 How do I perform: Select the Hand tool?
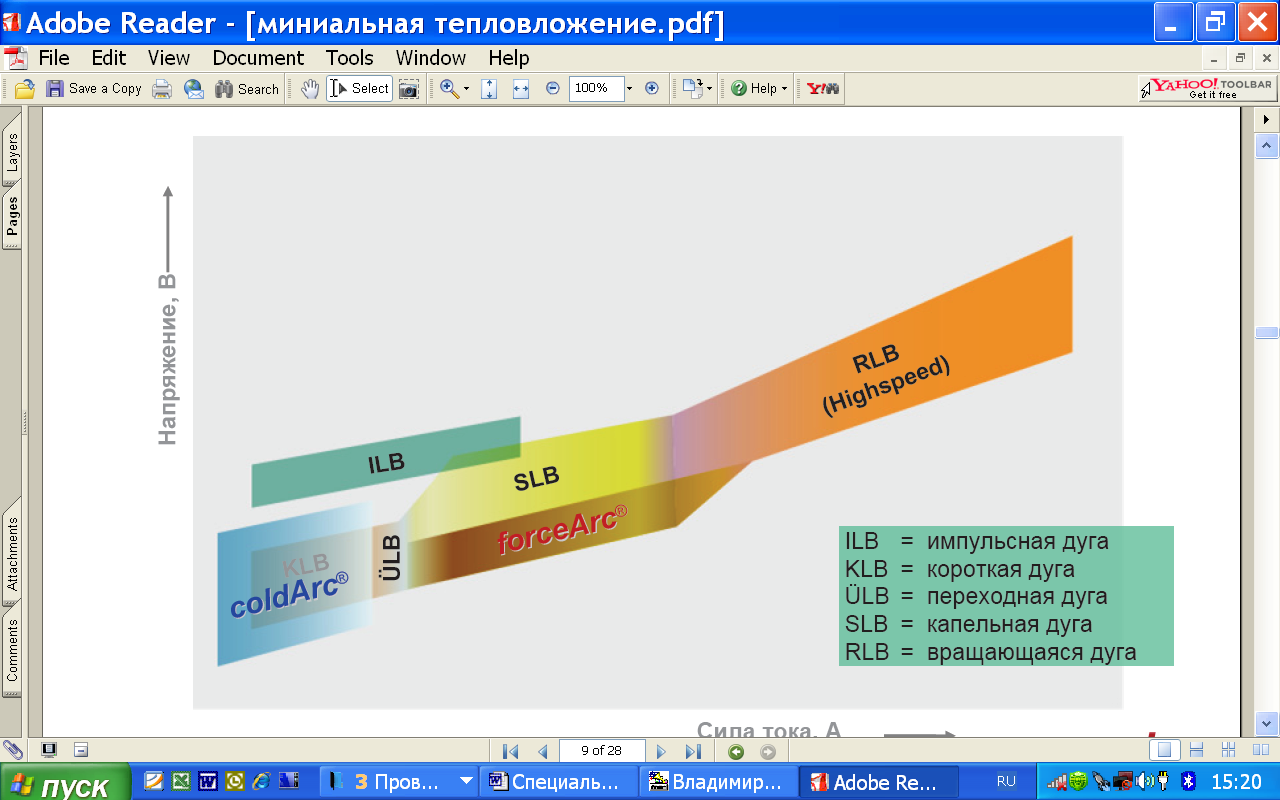(x=310, y=89)
